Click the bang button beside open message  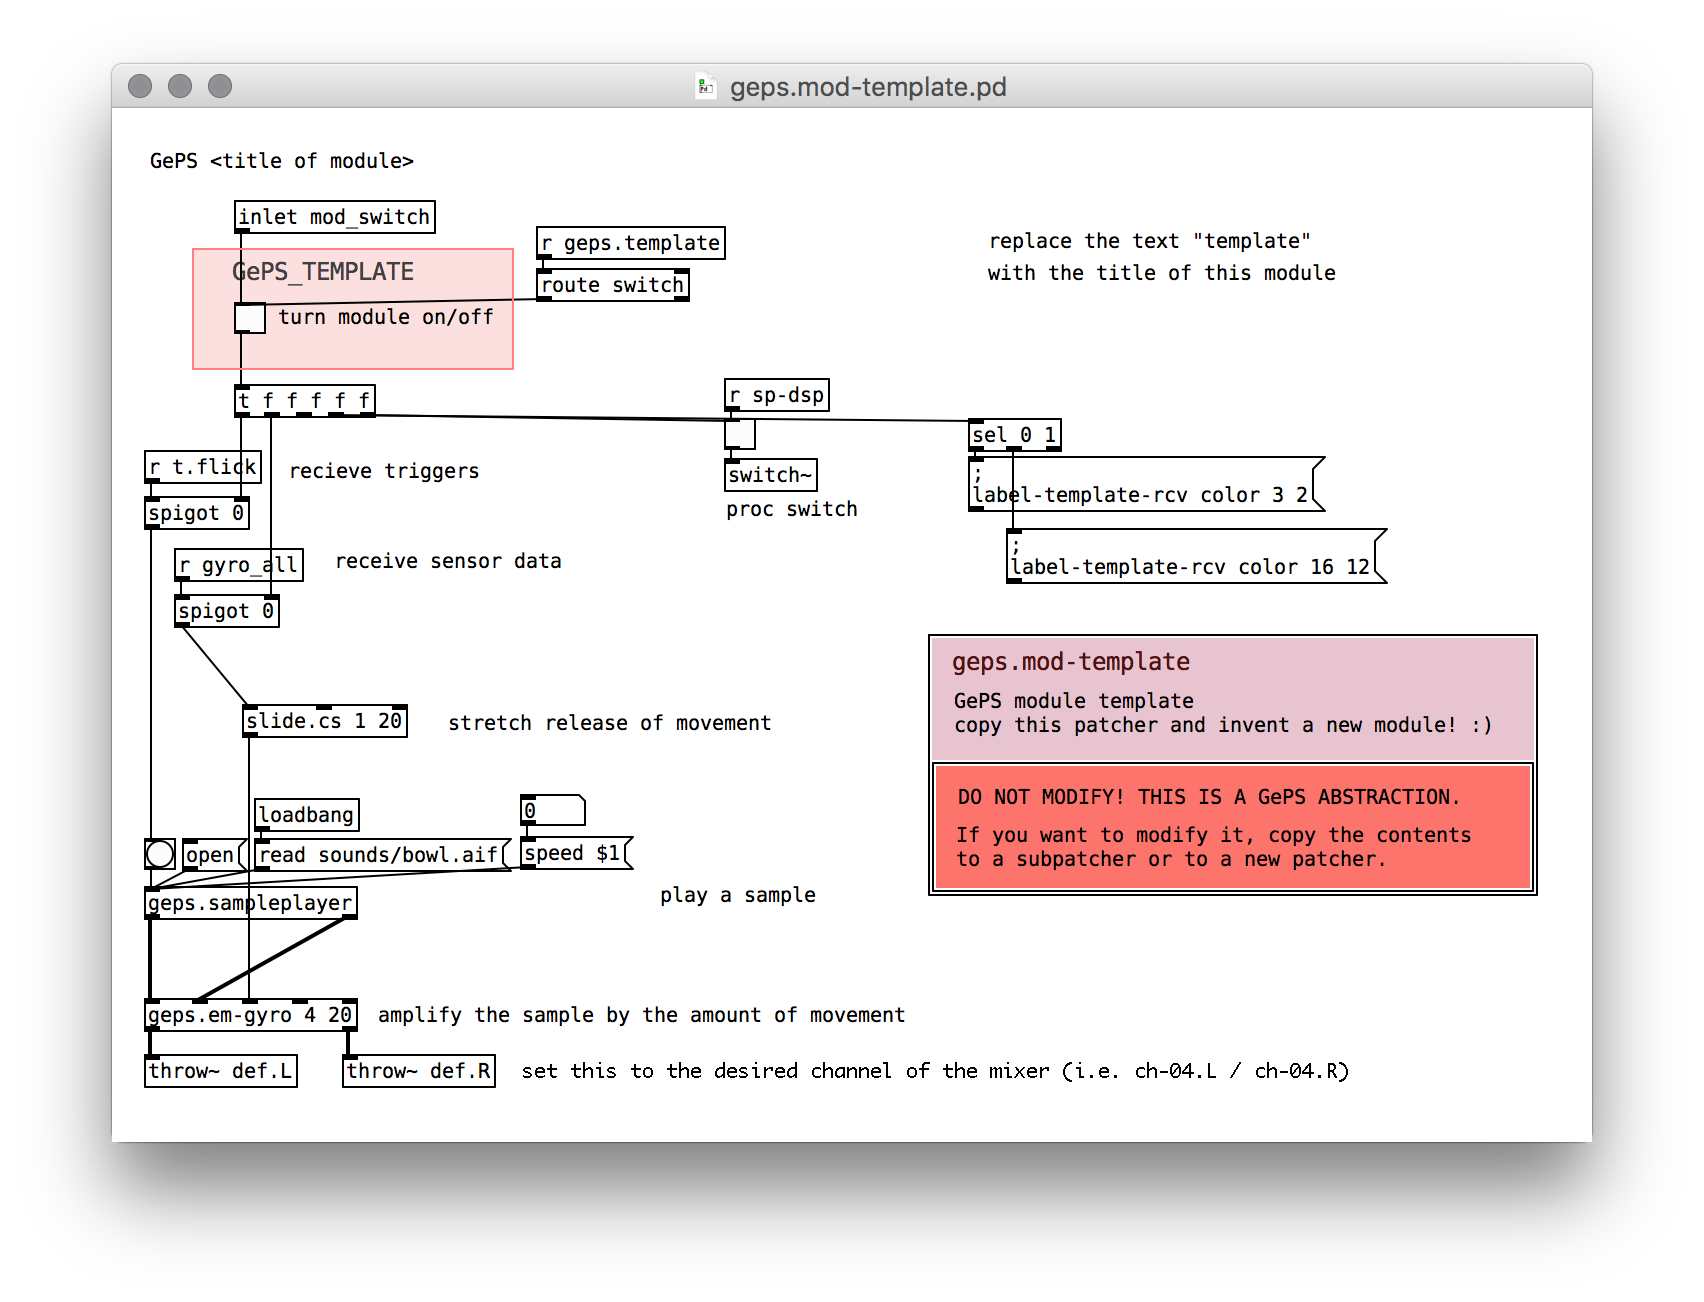pos(160,854)
